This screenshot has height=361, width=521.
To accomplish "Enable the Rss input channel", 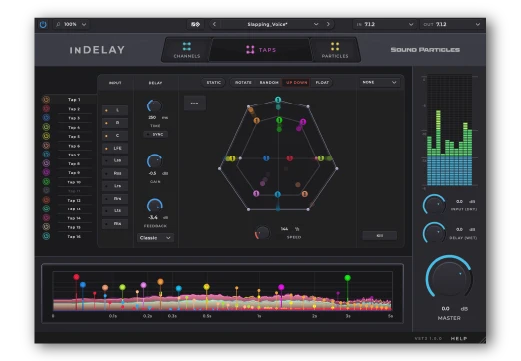I will click(x=115, y=173).
